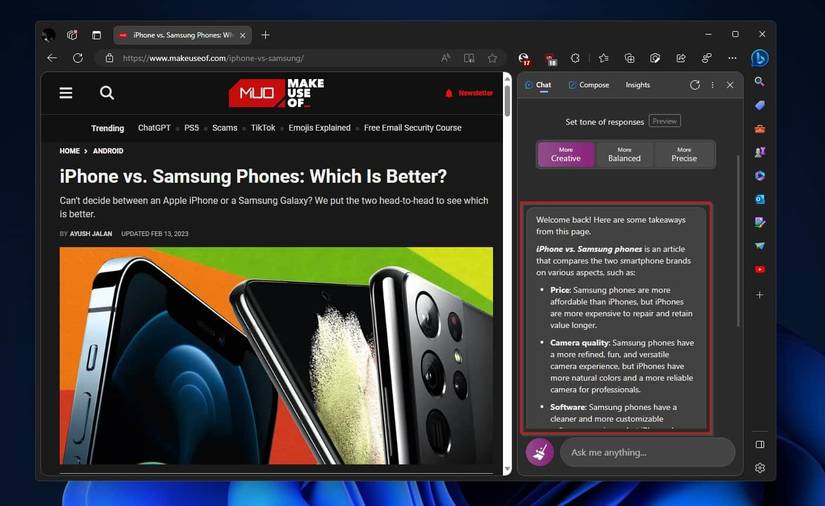Open Settings and more menu

tap(732, 58)
